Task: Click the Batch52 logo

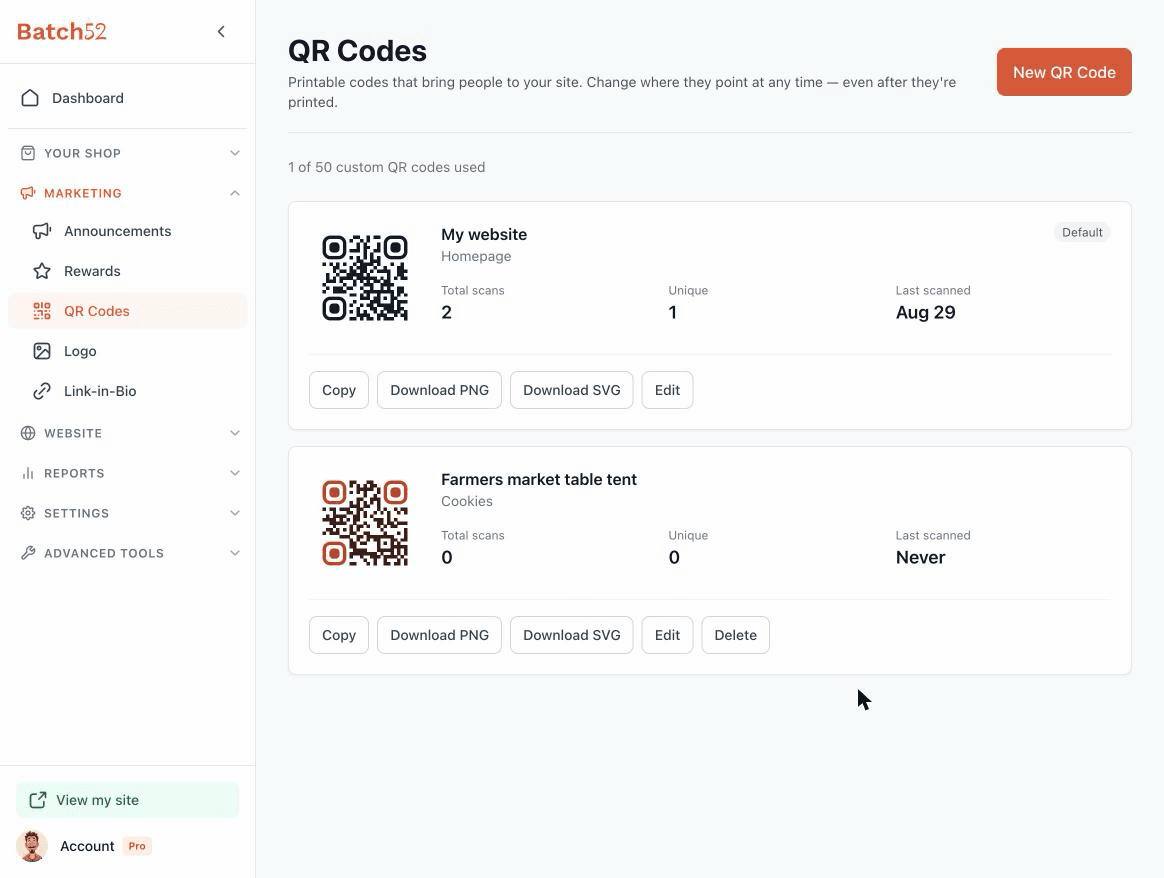Action: pyautogui.click(x=62, y=31)
